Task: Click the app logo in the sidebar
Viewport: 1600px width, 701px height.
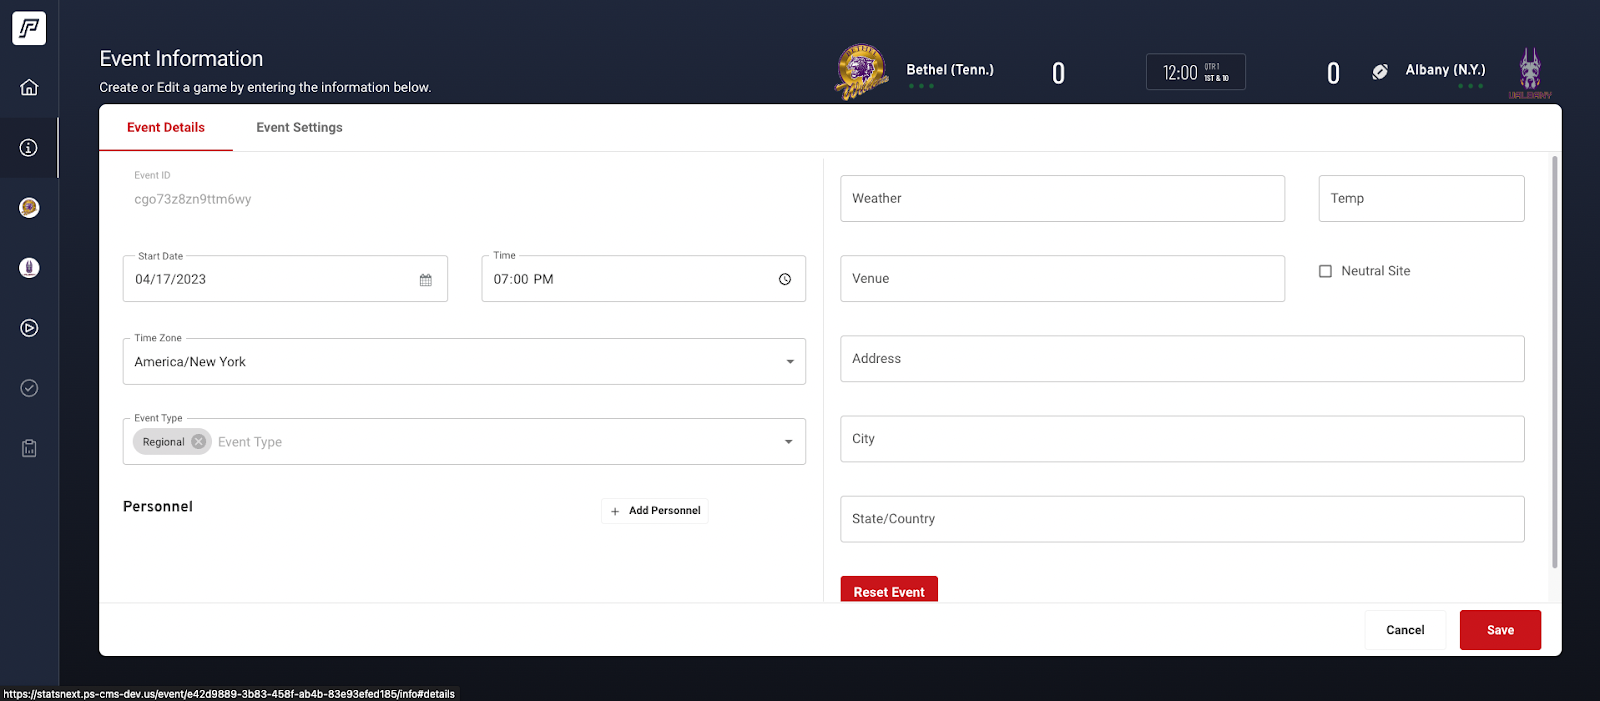Action: pos(29,28)
